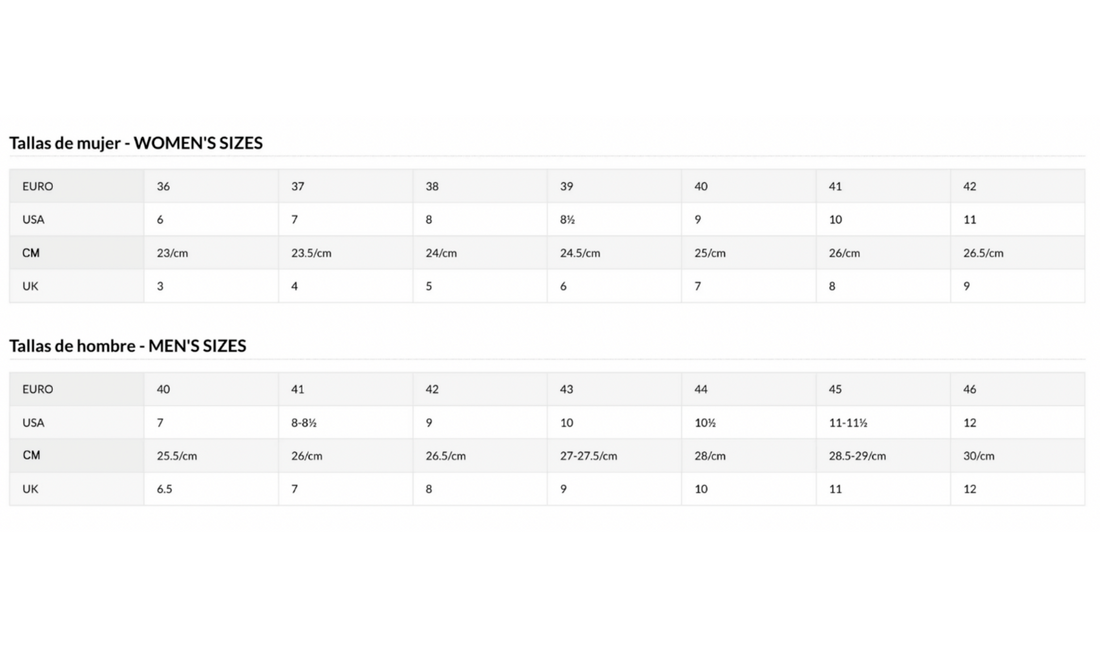
Task: Click the 8½ USA women's size cell
Action: pyautogui.click(x=567, y=220)
